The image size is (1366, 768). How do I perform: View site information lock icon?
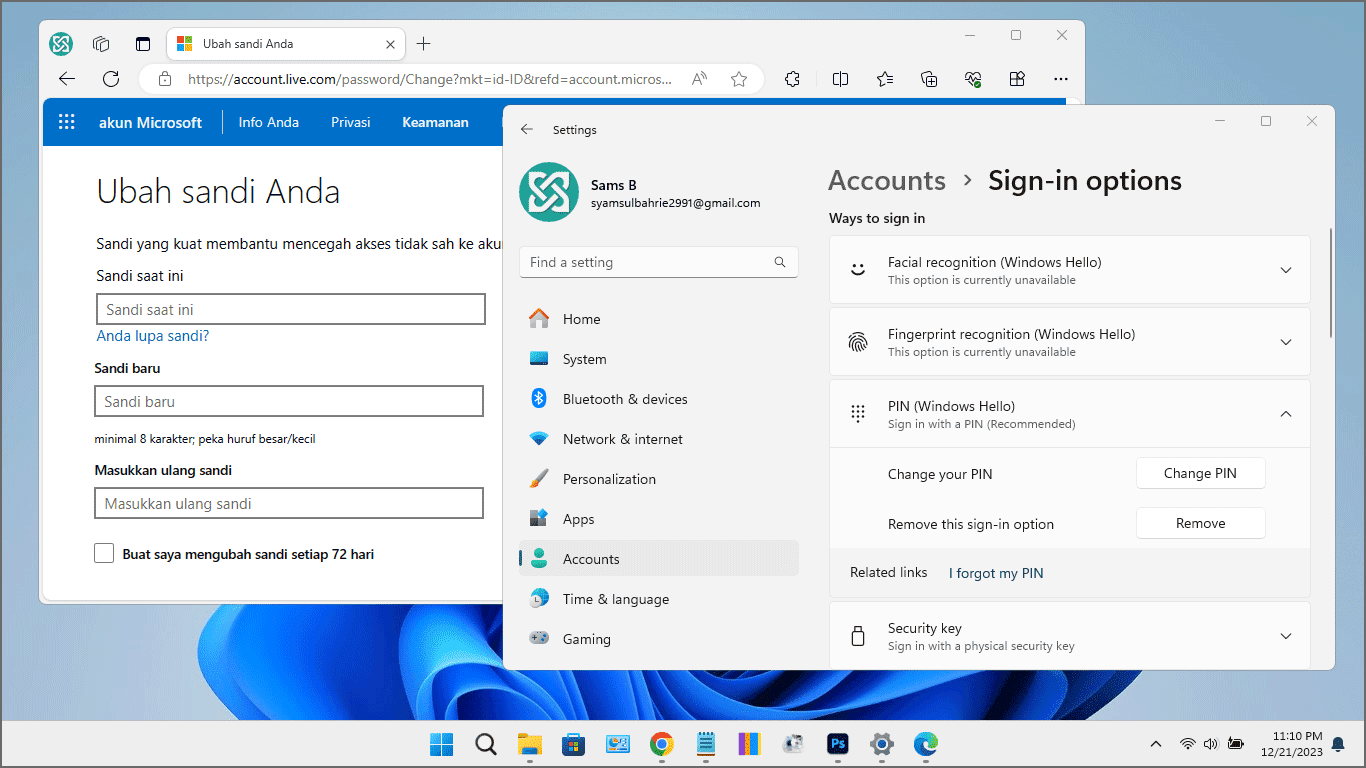[x=163, y=79]
